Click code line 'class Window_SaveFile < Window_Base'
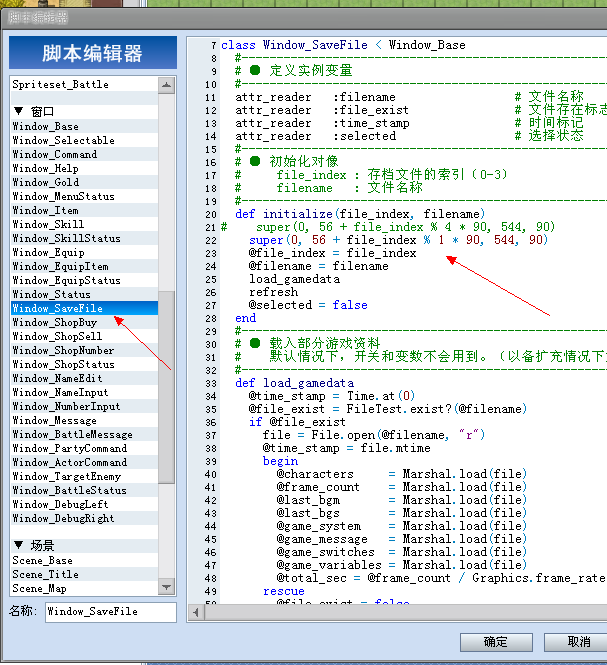 click(343, 45)
